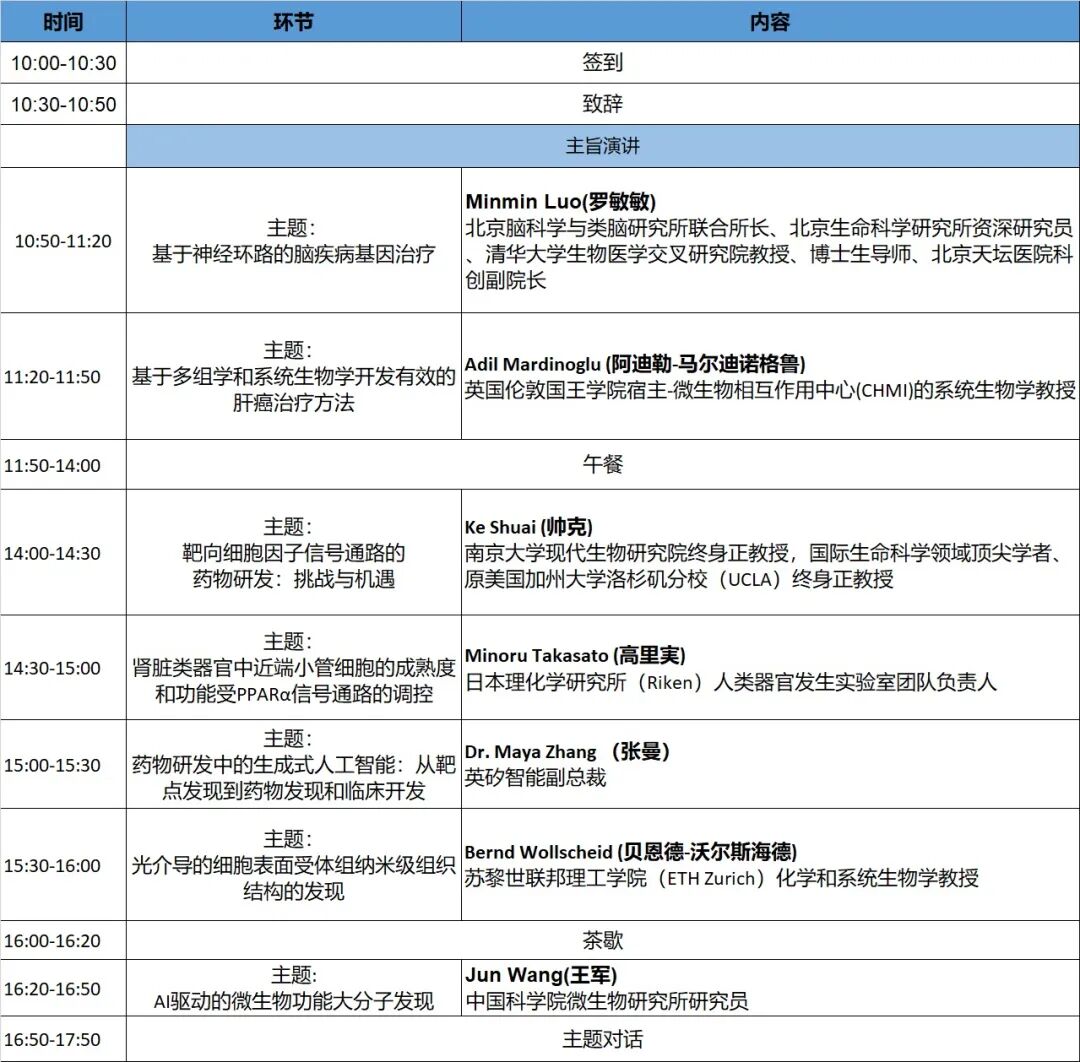
Task: Click the 午餐 row text
Action: click(x=602, y=464)
